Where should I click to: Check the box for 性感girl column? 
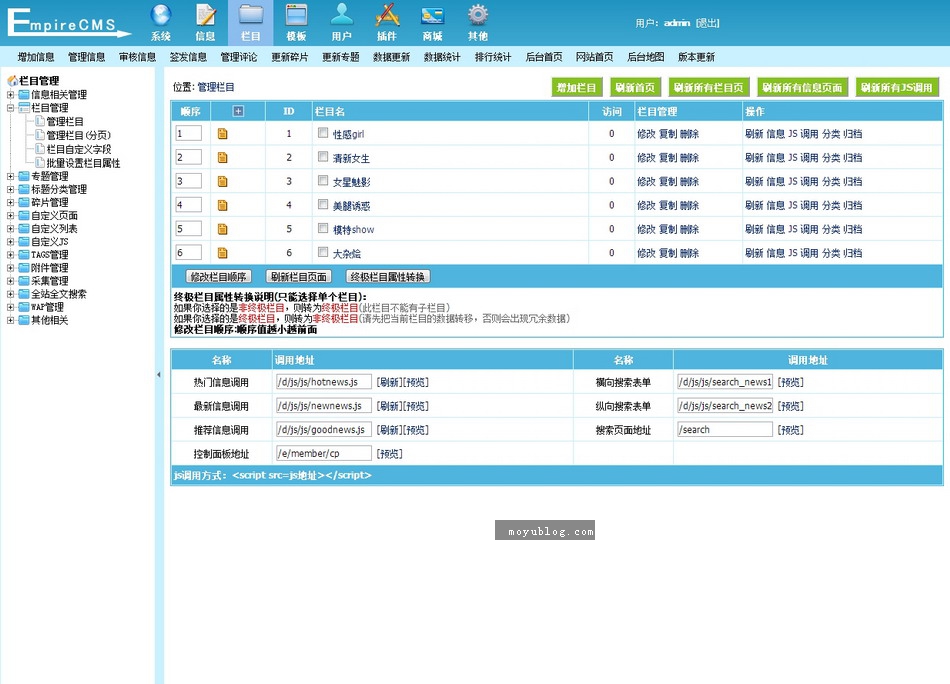(323, 133)
